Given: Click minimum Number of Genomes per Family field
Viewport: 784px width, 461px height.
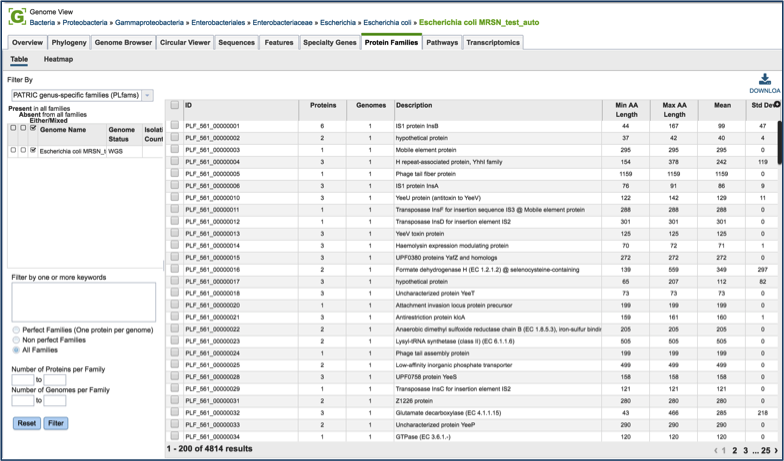Looking at the screenshot, I should [22, 400].
